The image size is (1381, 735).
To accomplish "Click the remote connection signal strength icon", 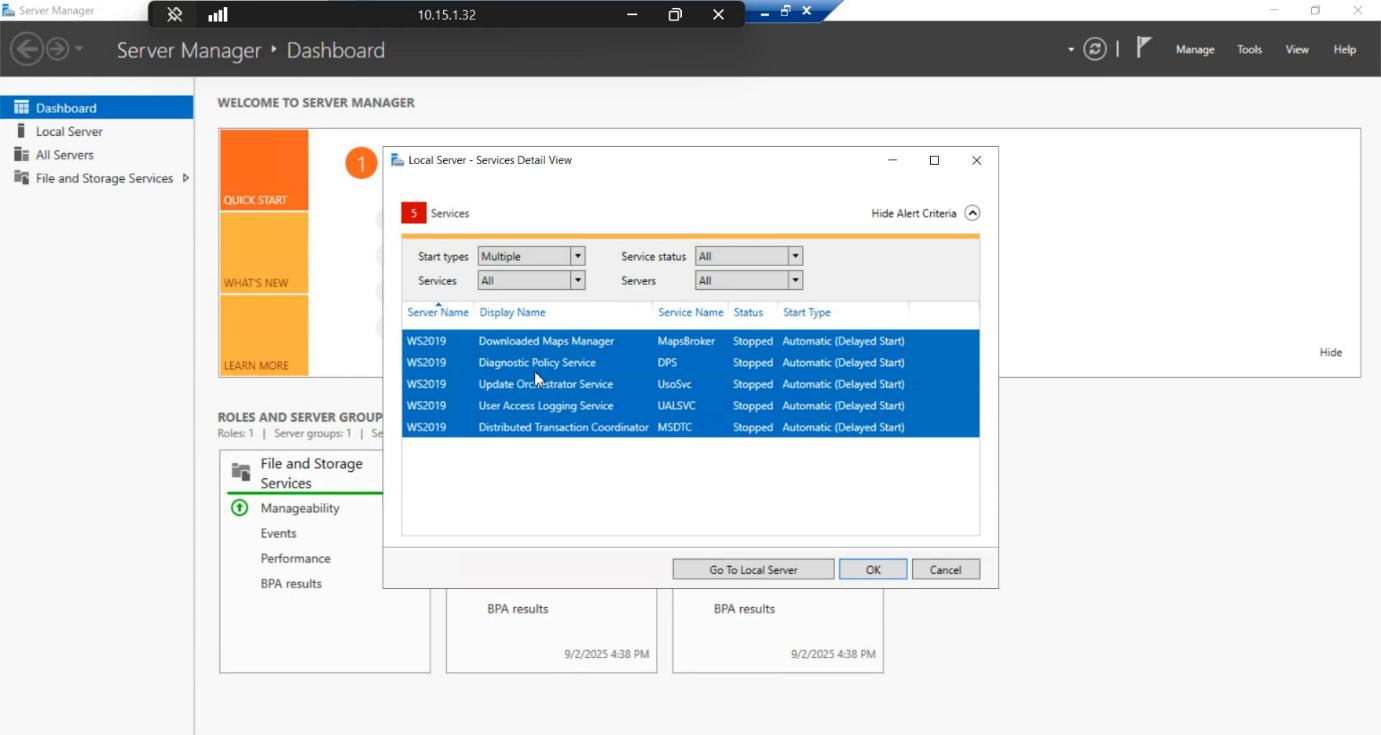I will pos(217,14).
